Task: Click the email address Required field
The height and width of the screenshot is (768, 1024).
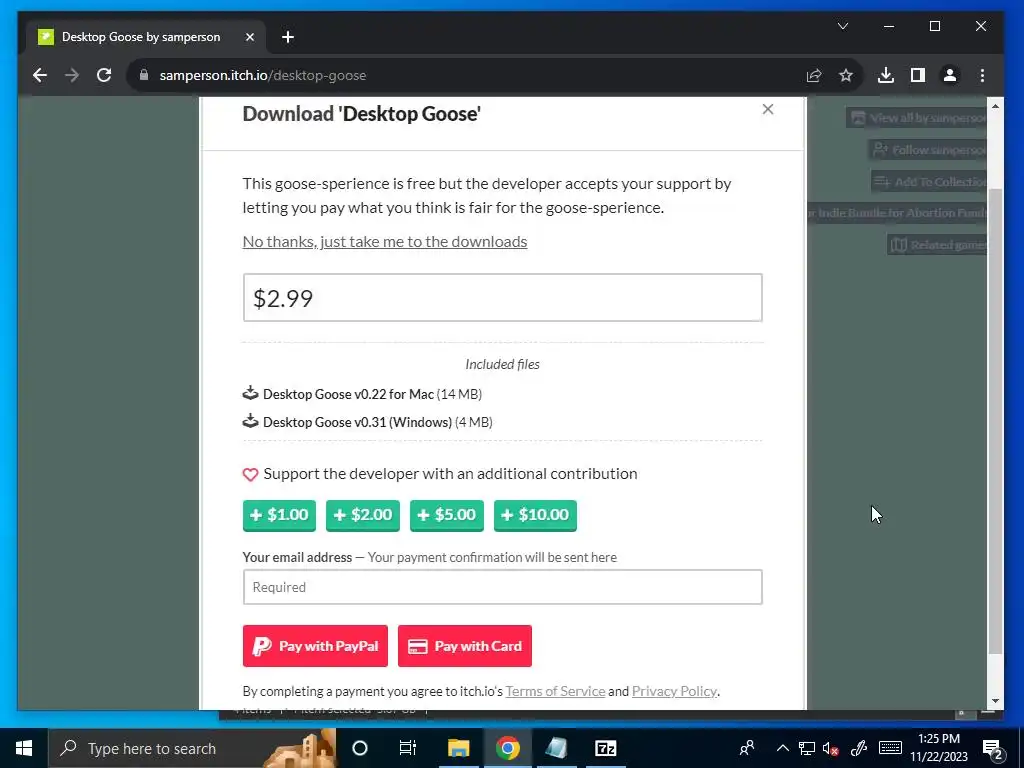Action: point(502,587)
